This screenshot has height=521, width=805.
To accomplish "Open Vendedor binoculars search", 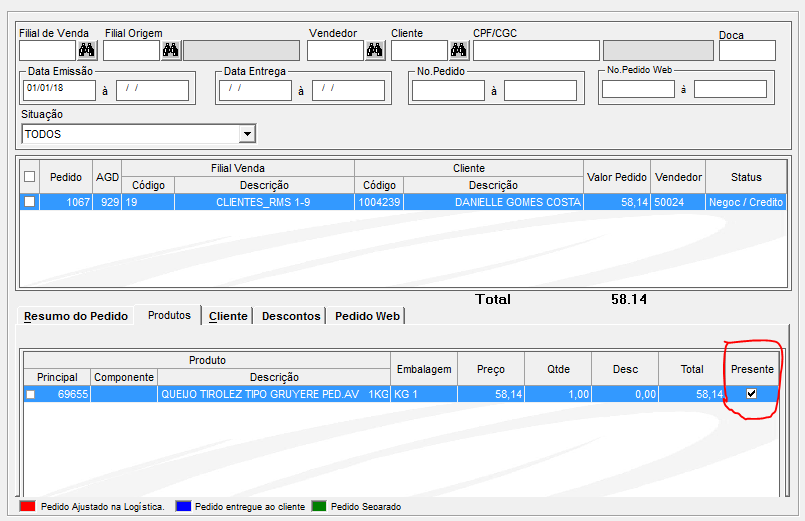I will pyautogui.click(x=375, y=50).
